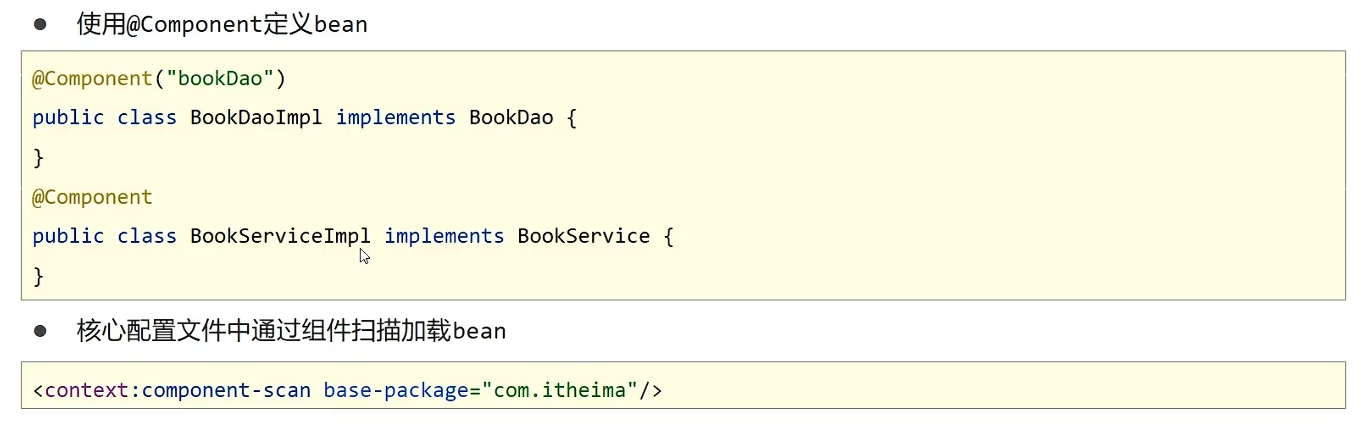The width and height of the screenshot is (1372, 434).
Task: Click 'class' in the BookServiceImpl declaration
Action: [x=147, y=237]
